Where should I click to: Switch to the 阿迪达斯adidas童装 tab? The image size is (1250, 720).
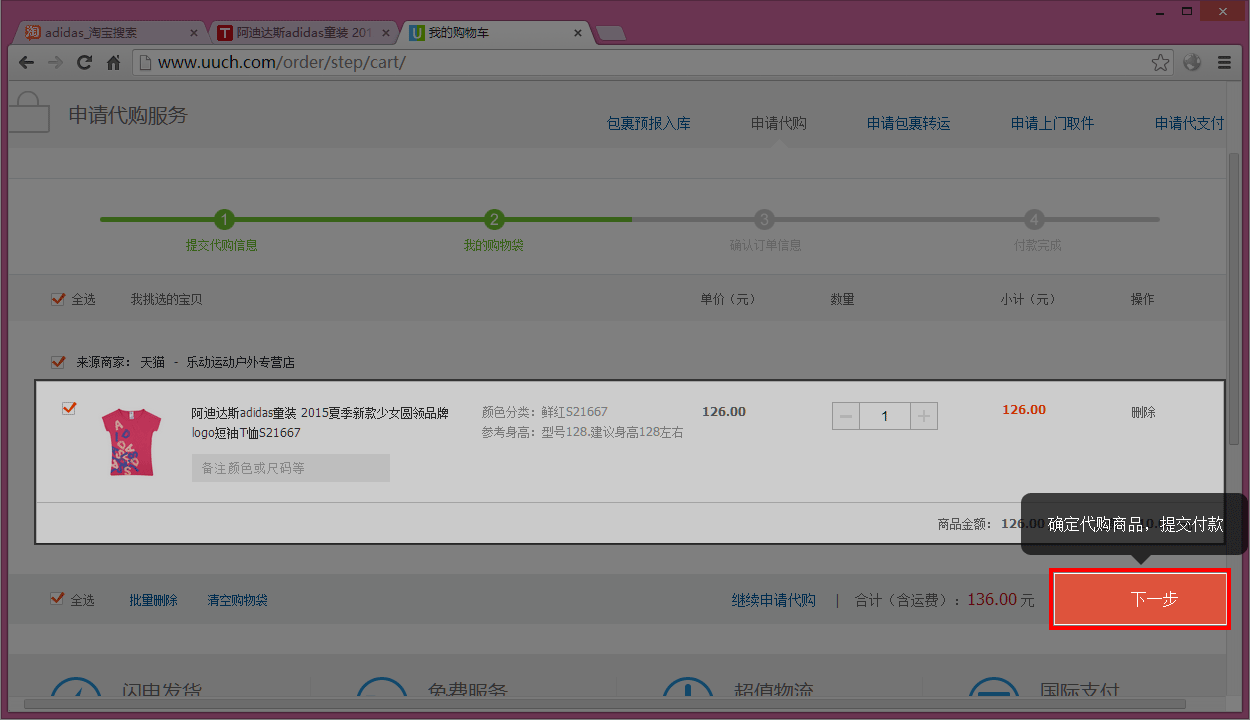302,33
